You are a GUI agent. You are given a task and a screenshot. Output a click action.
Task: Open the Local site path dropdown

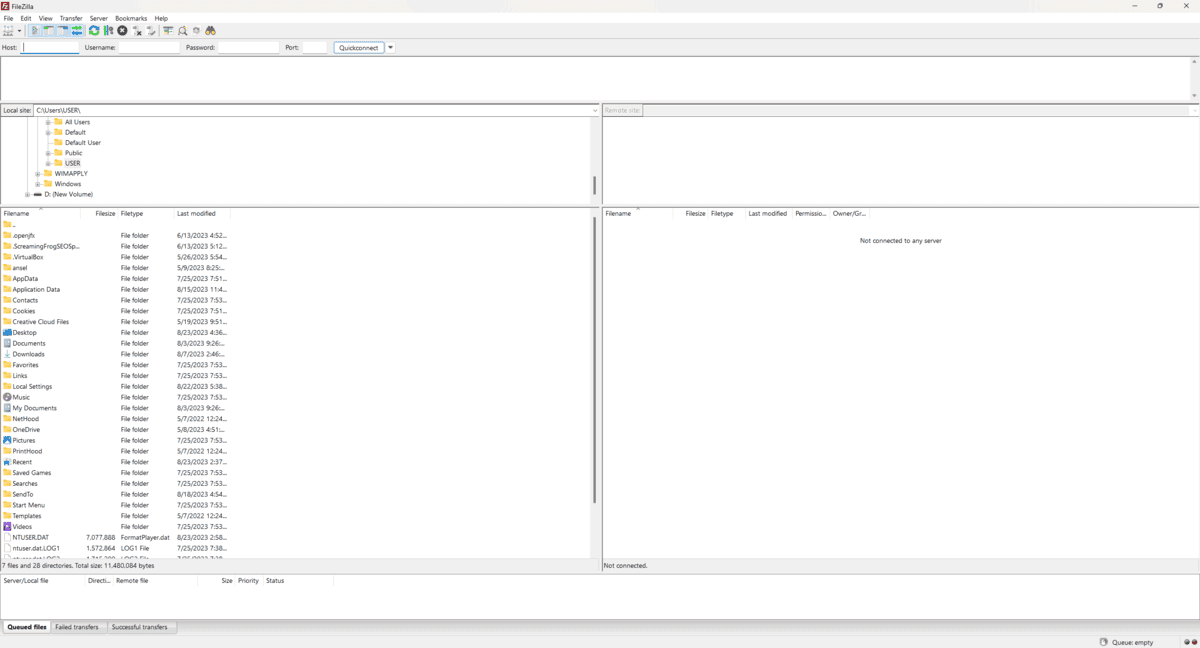click(595, 110)
